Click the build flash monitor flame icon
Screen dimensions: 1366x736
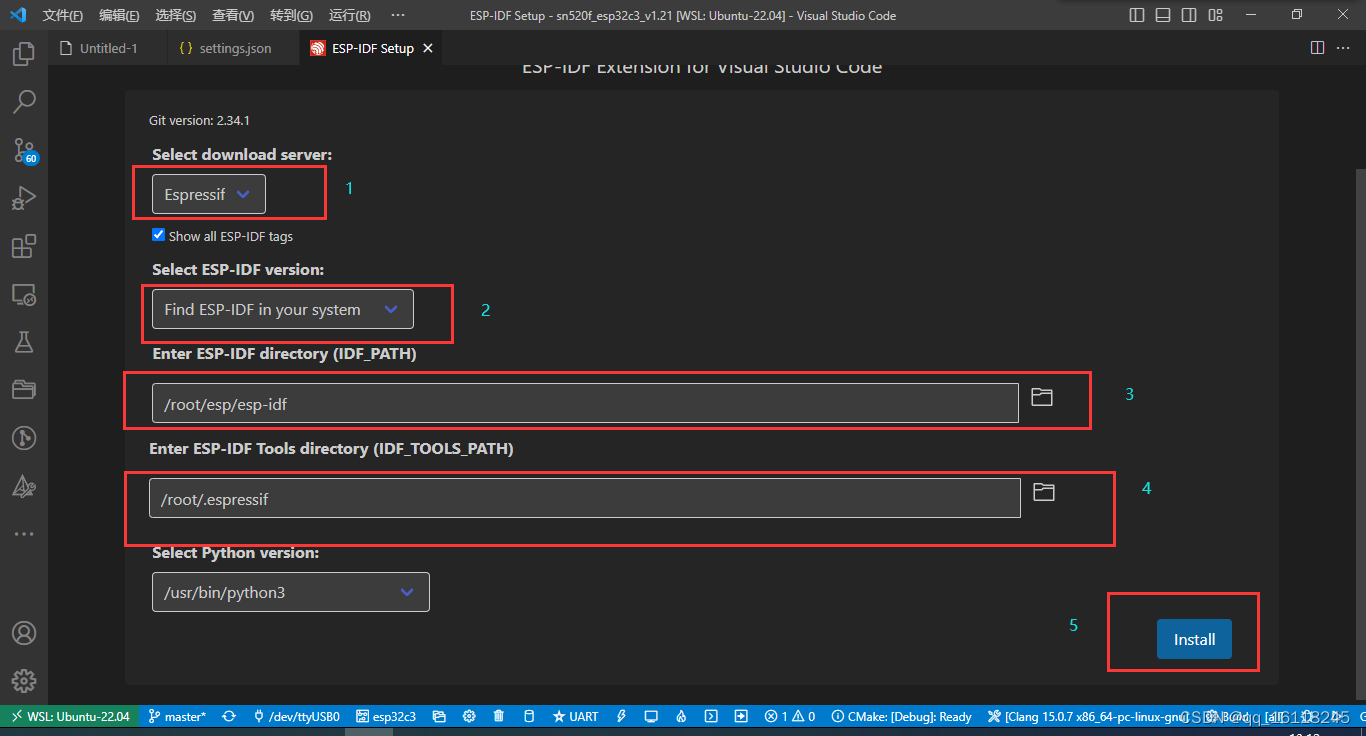coord(681,716)
